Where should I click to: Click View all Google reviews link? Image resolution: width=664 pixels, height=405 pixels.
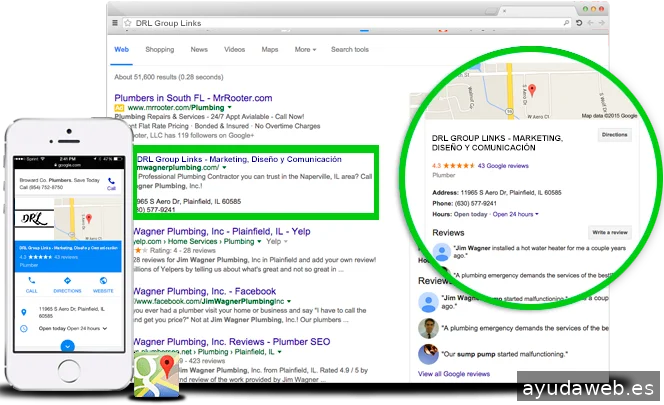click(455, 373)
